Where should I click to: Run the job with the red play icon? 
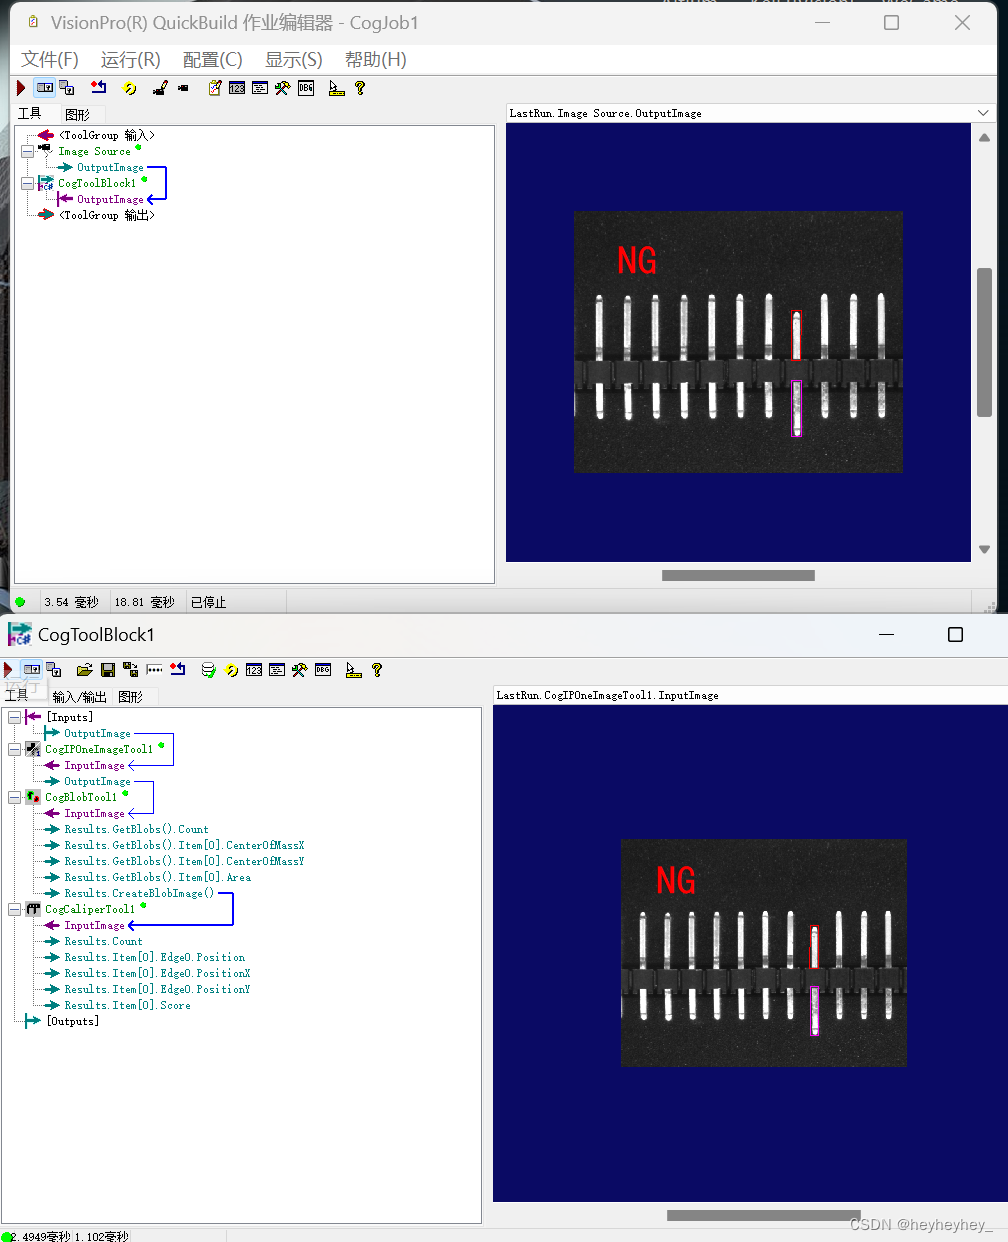(x=20, y=88)
